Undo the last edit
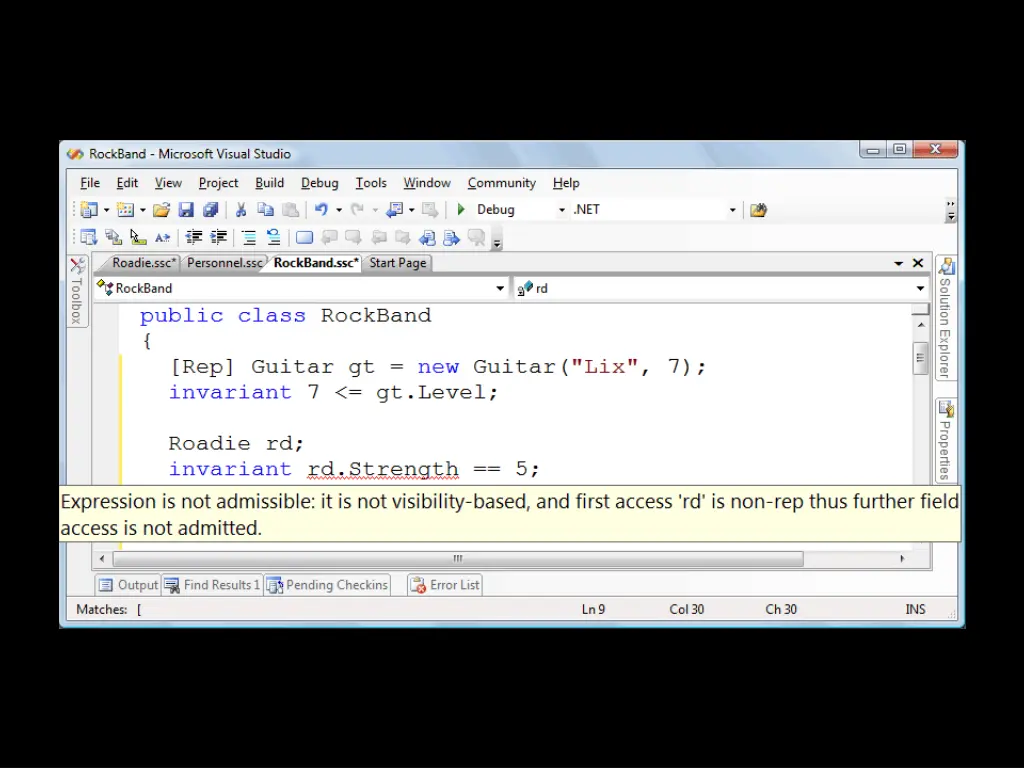Viewport: 1024px width, 768px height. coord(321,210)
